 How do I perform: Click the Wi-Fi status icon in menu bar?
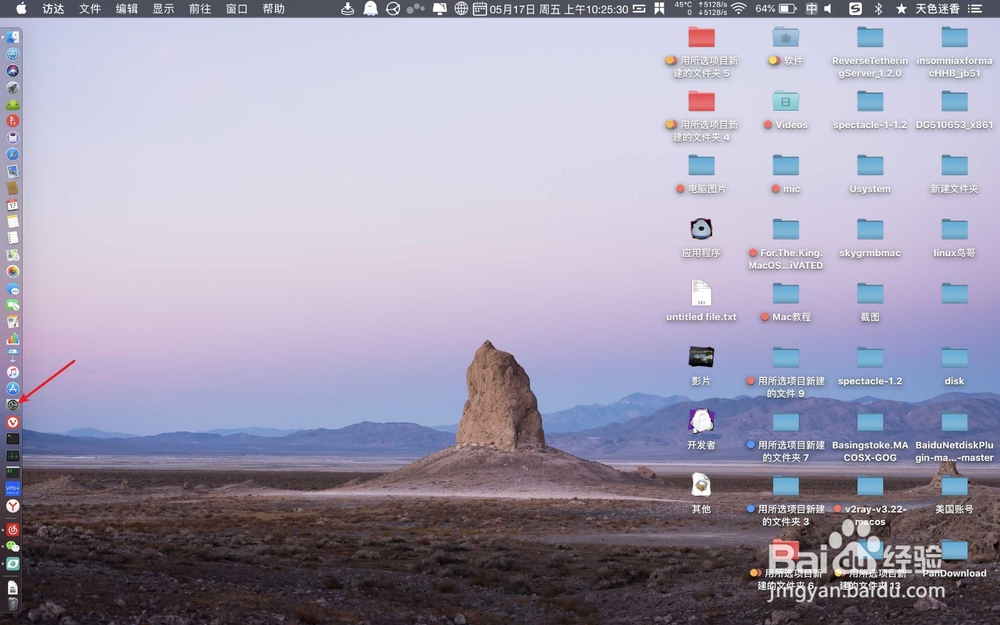pyautogui.click(x=739, y=8)
